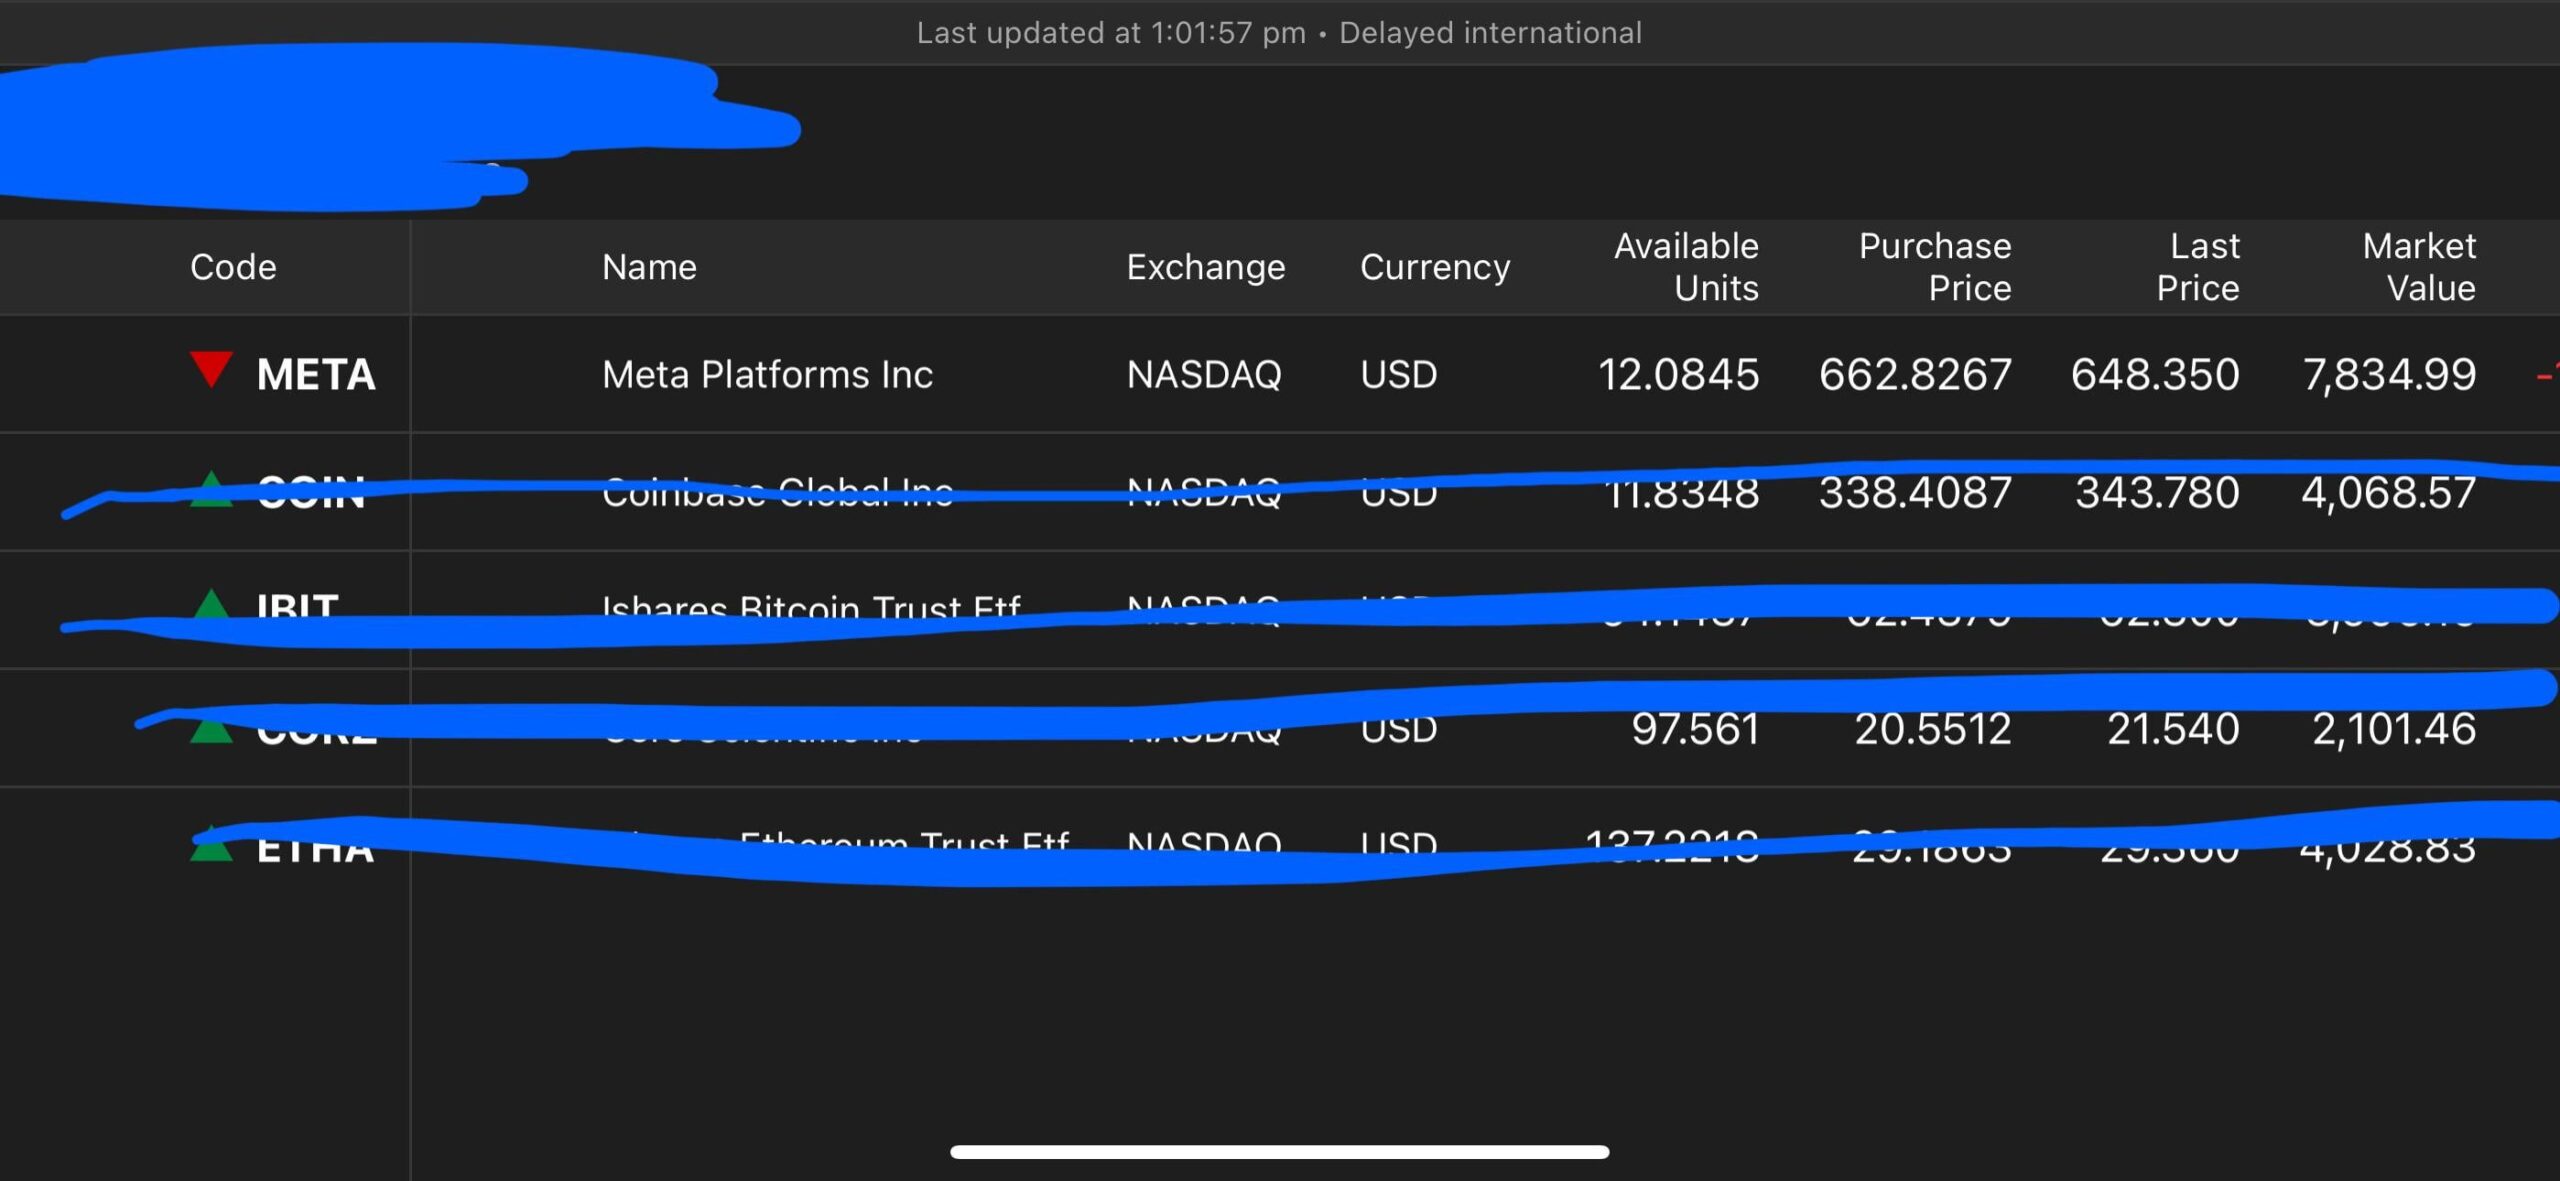Click 2,101.46 market value cell
The height and width of the screenshot is (1181, 2560).
point(2393,730)
